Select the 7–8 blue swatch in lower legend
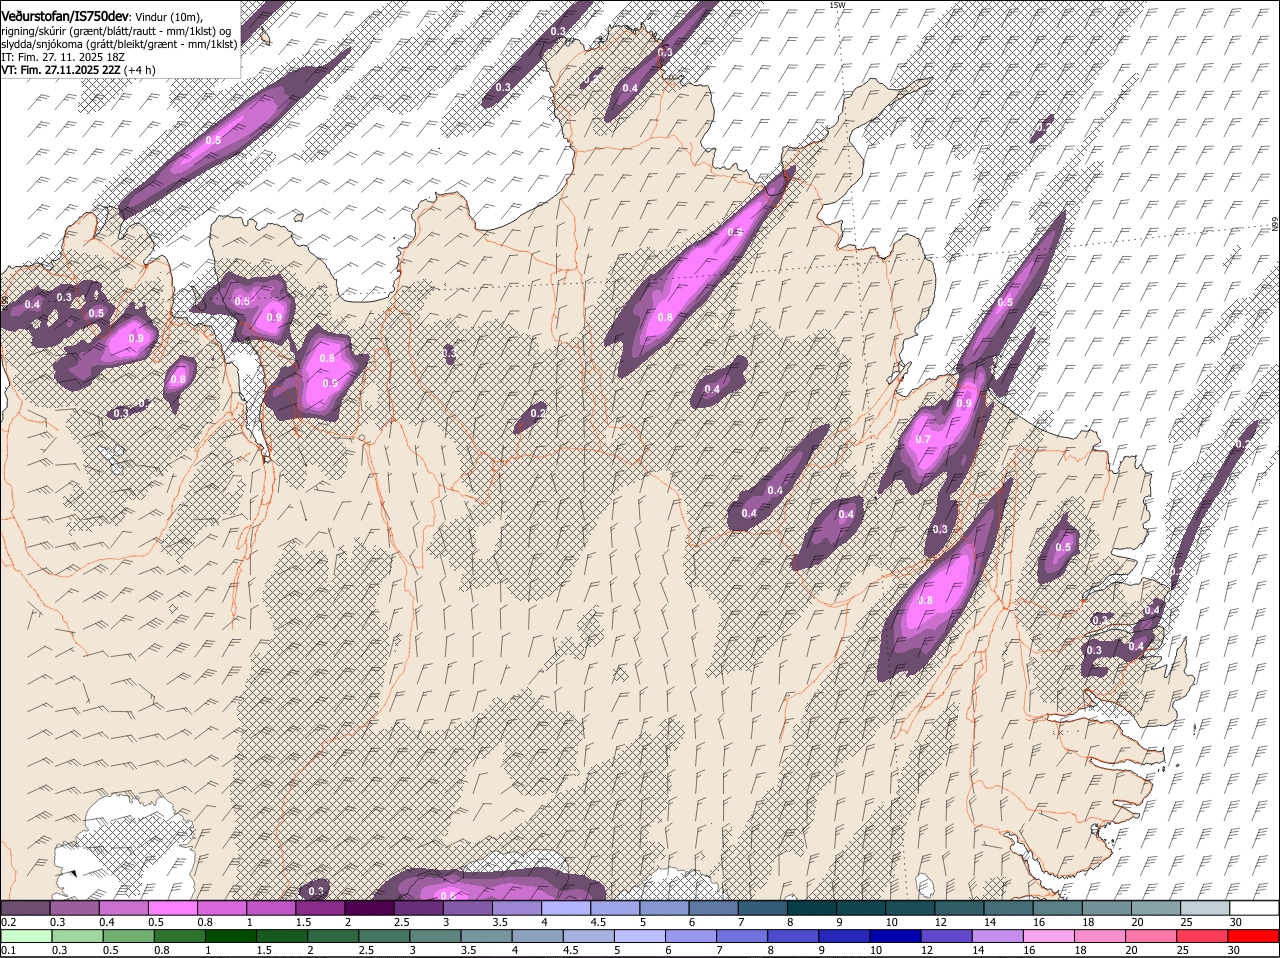The width and height of the screenshot is (1280, 958). click(x=744, y=936)
